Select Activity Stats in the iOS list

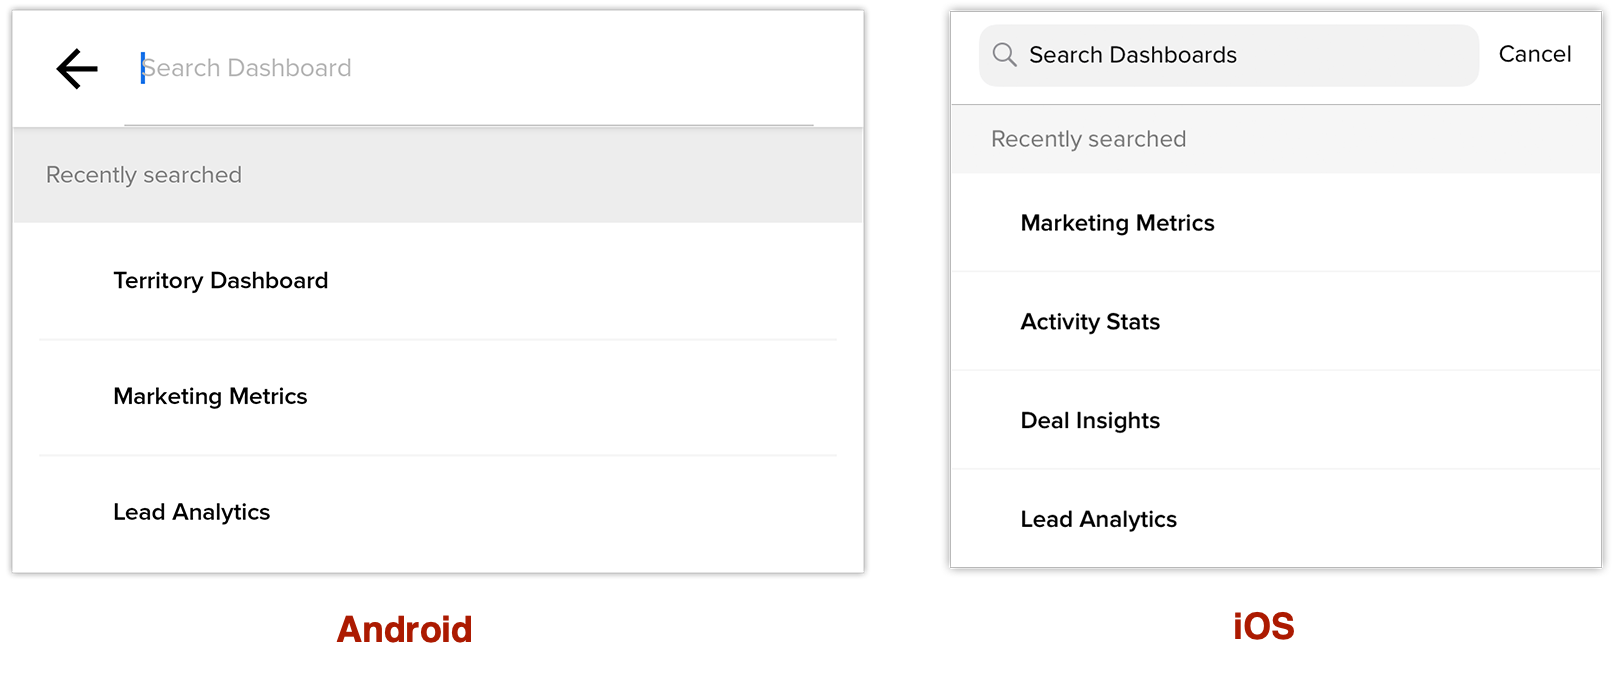pyautogui.click(x=1090, y=322)
